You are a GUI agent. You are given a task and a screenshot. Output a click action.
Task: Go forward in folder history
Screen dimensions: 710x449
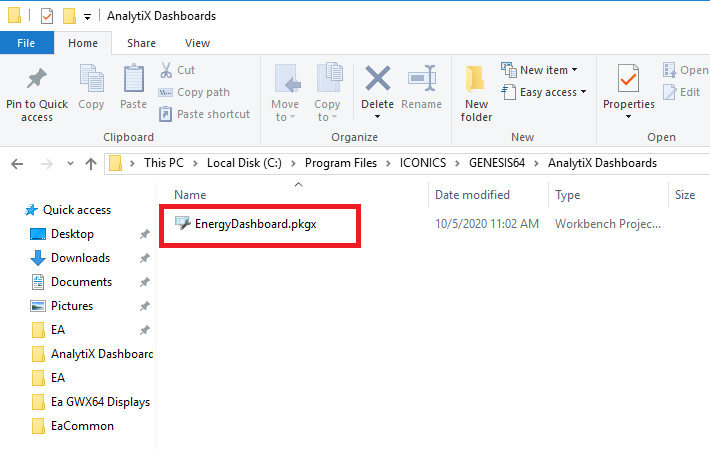click(x=46, y=163)
